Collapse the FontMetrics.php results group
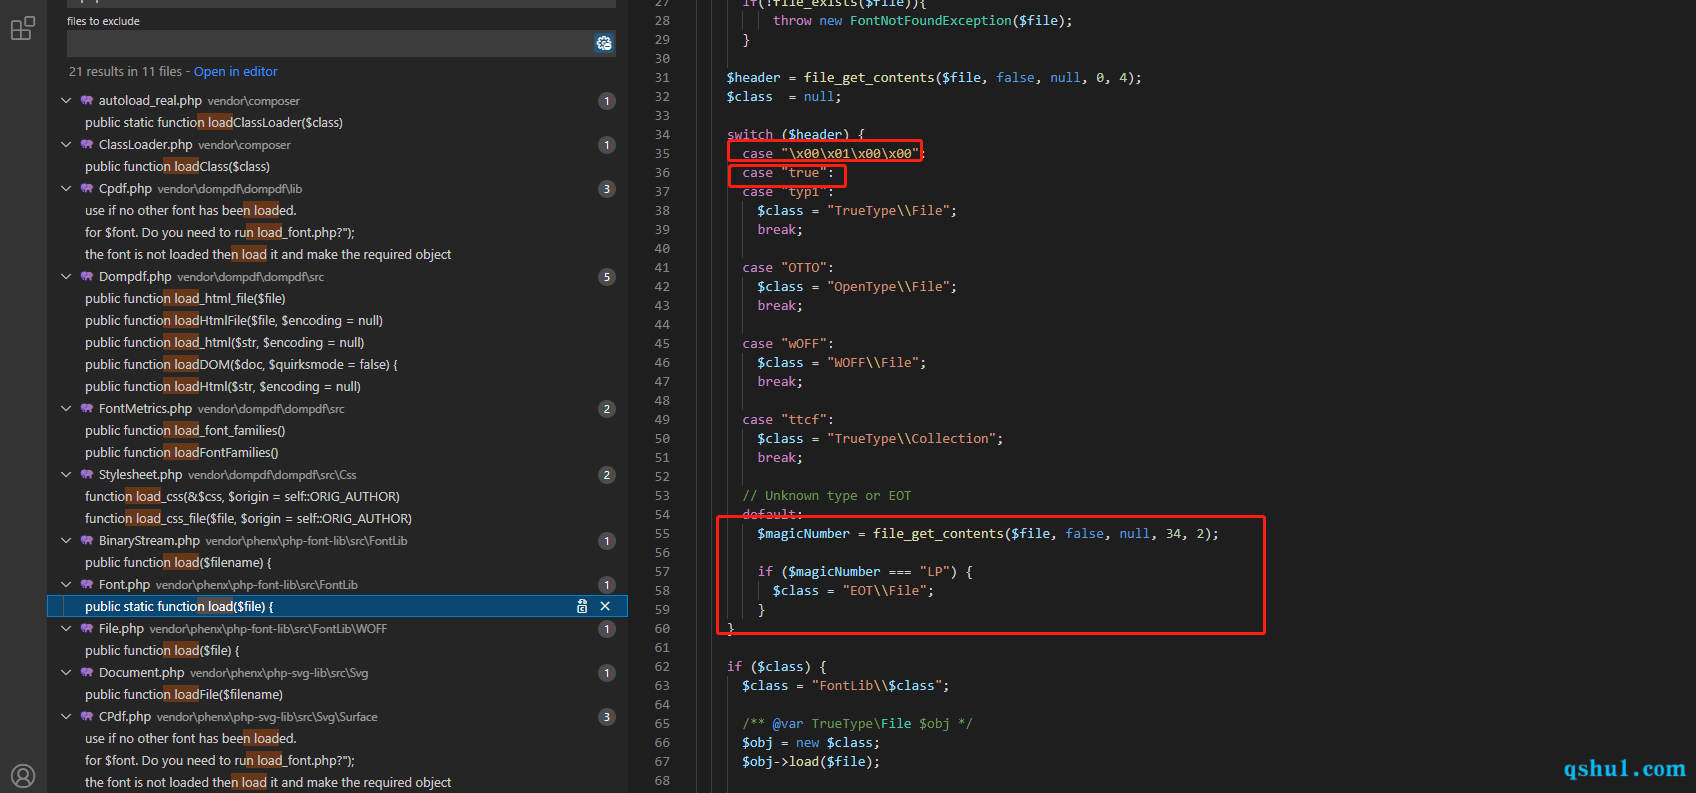1696x793 pixels. pos(66,408)
